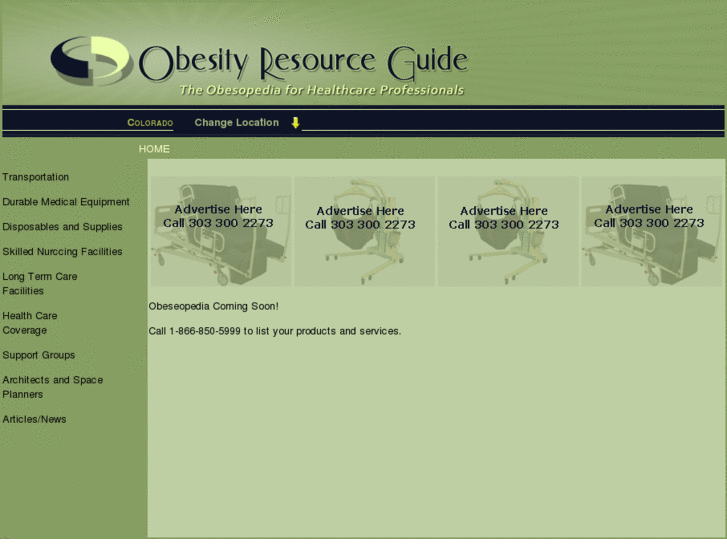The height and width of the screenshot is (545, 727).
Task: Open the Change Location dropdown
Action: 236,122
